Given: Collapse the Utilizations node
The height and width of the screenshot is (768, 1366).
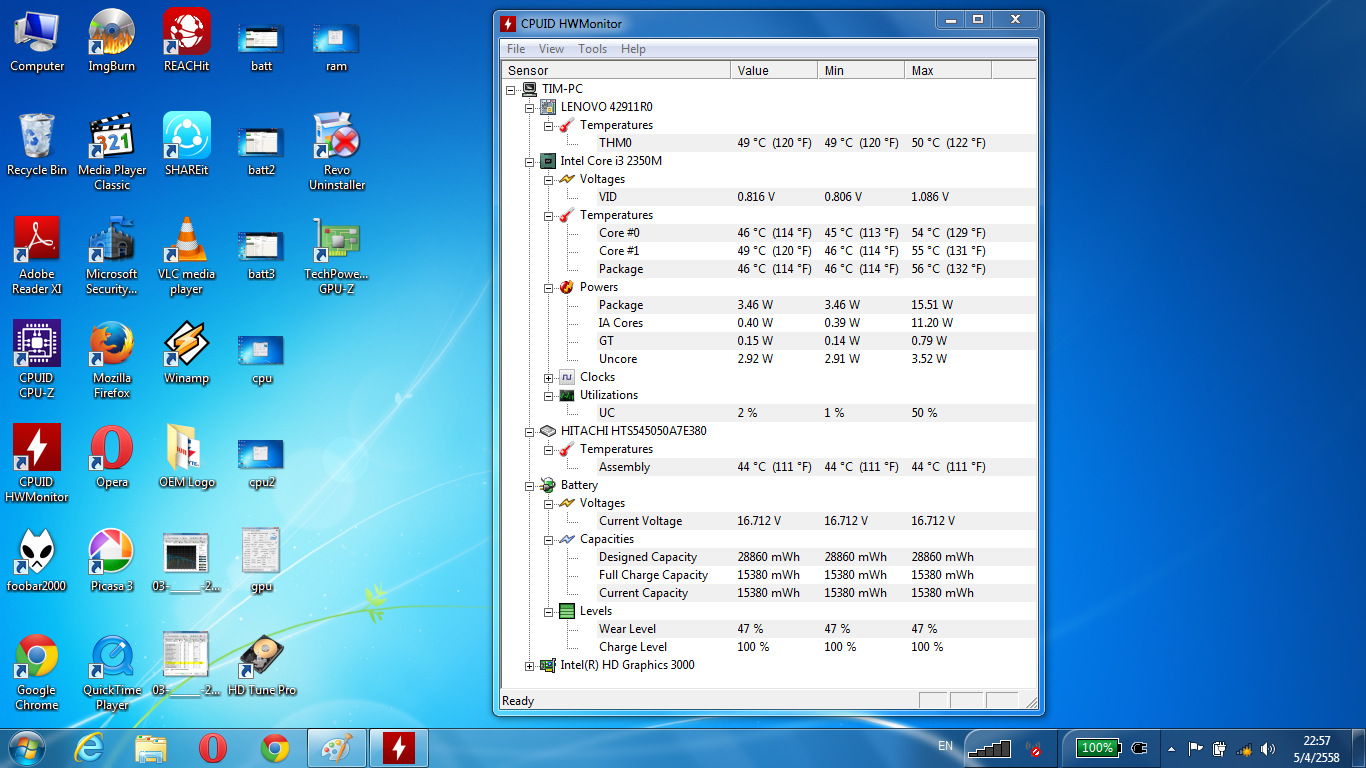Looking at the screenshot, I should click(549, 395).
